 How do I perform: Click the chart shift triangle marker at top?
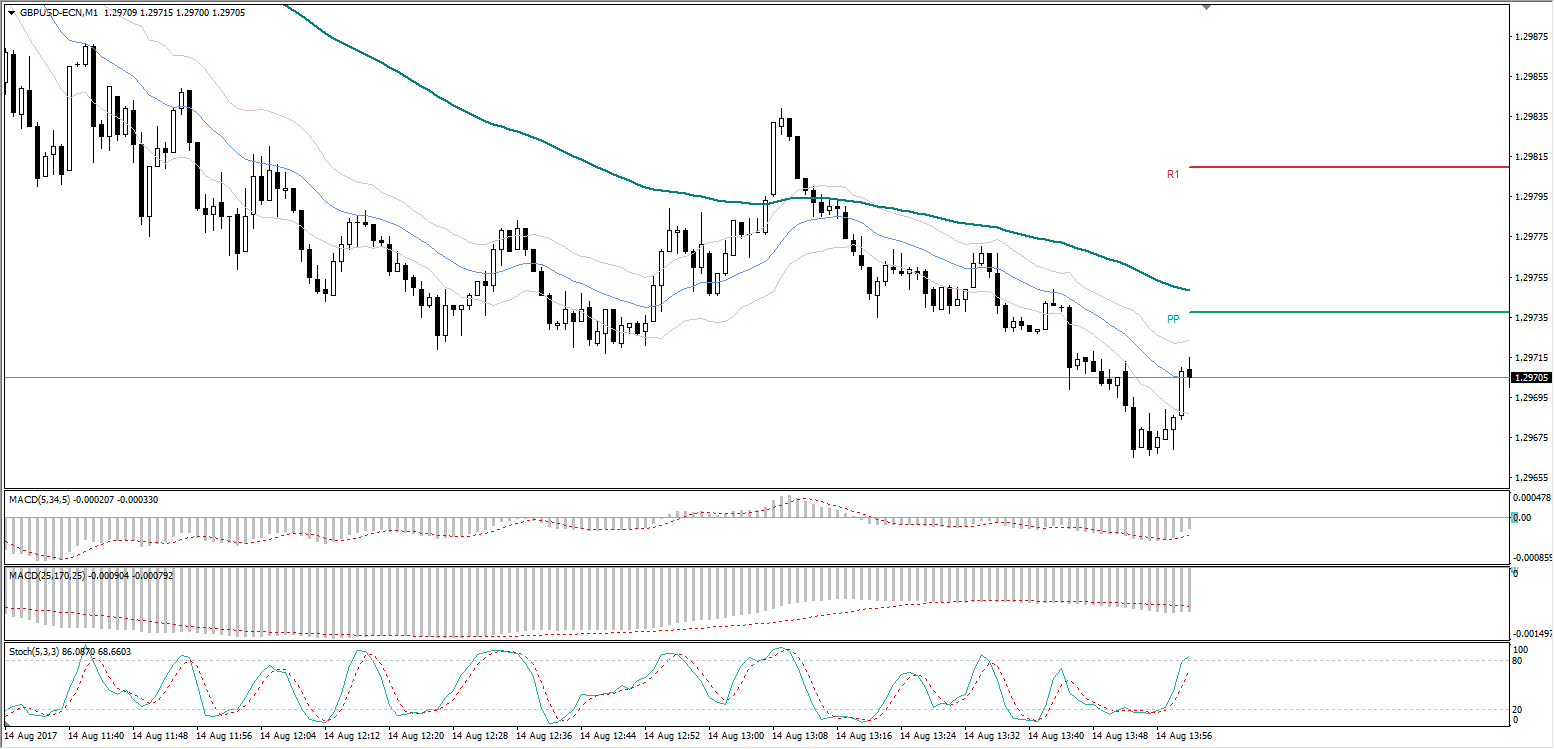[1208, 7]
